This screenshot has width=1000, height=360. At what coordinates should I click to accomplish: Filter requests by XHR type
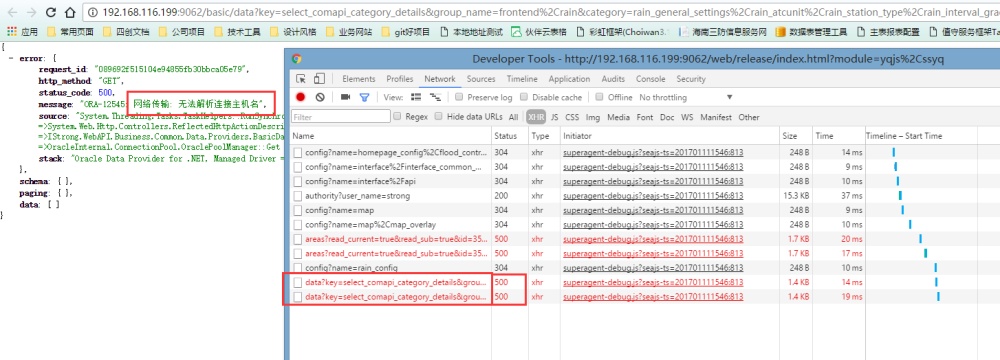(535, 117)
